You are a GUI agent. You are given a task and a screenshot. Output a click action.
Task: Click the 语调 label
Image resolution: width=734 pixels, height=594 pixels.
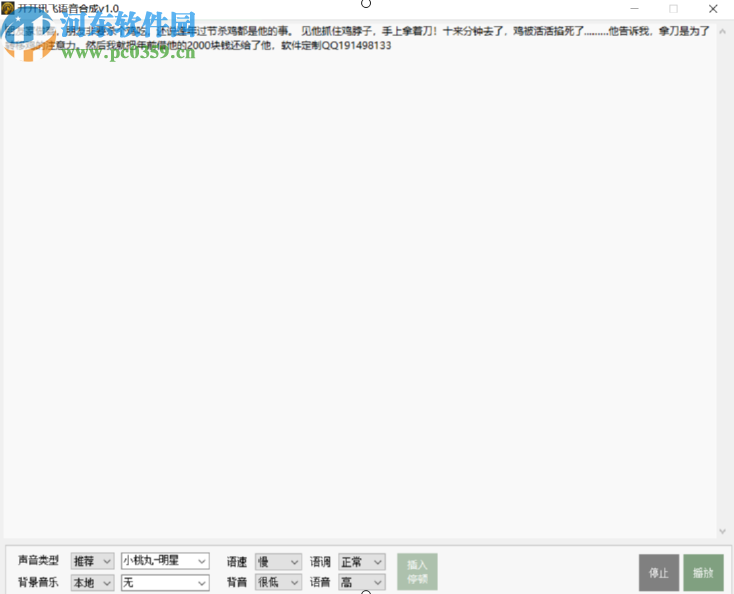click(x=320, y=561)
